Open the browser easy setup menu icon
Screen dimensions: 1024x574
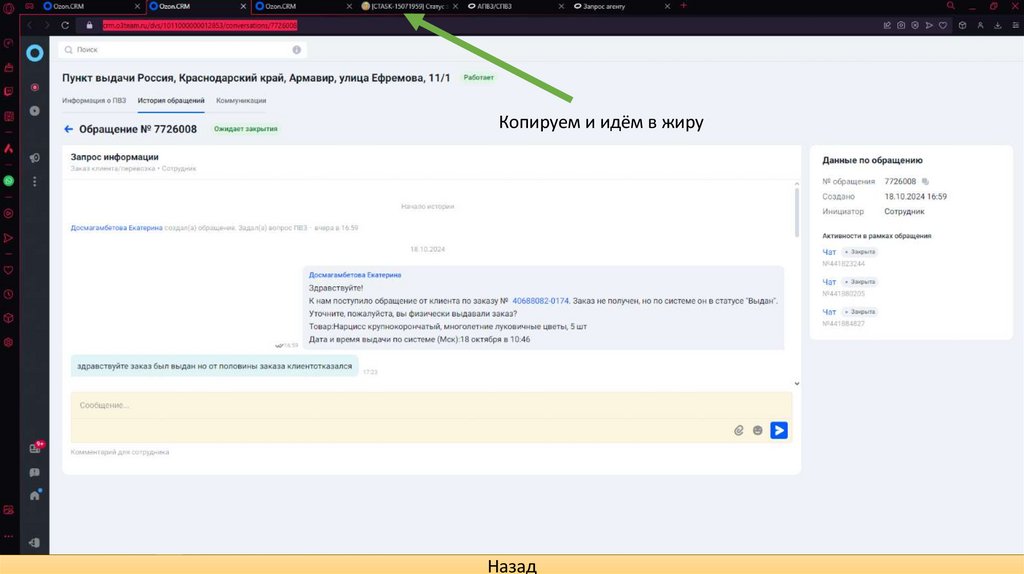pyautogui.click(x=1016, y=25)
